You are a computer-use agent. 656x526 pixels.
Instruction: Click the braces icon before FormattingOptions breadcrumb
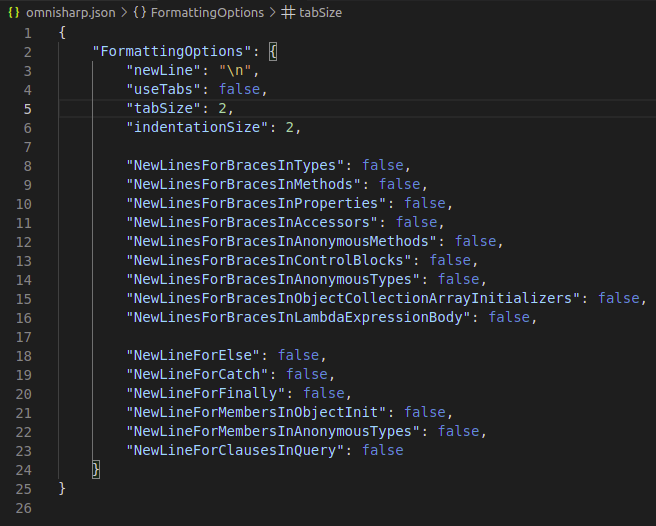click(x=140, y=13)
